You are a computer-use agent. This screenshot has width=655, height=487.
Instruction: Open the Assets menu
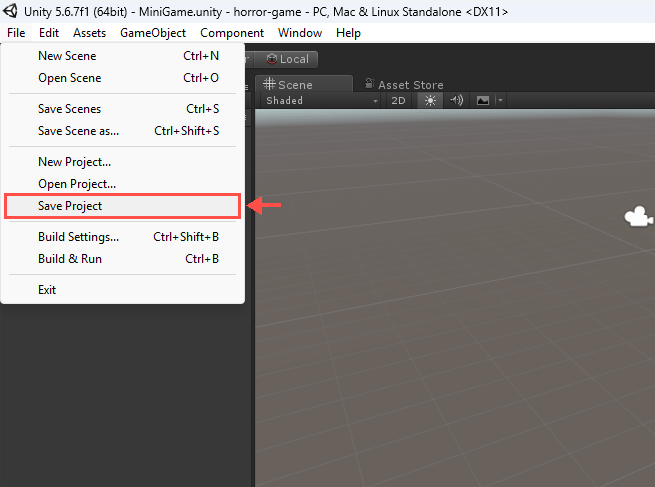point(89,33)
